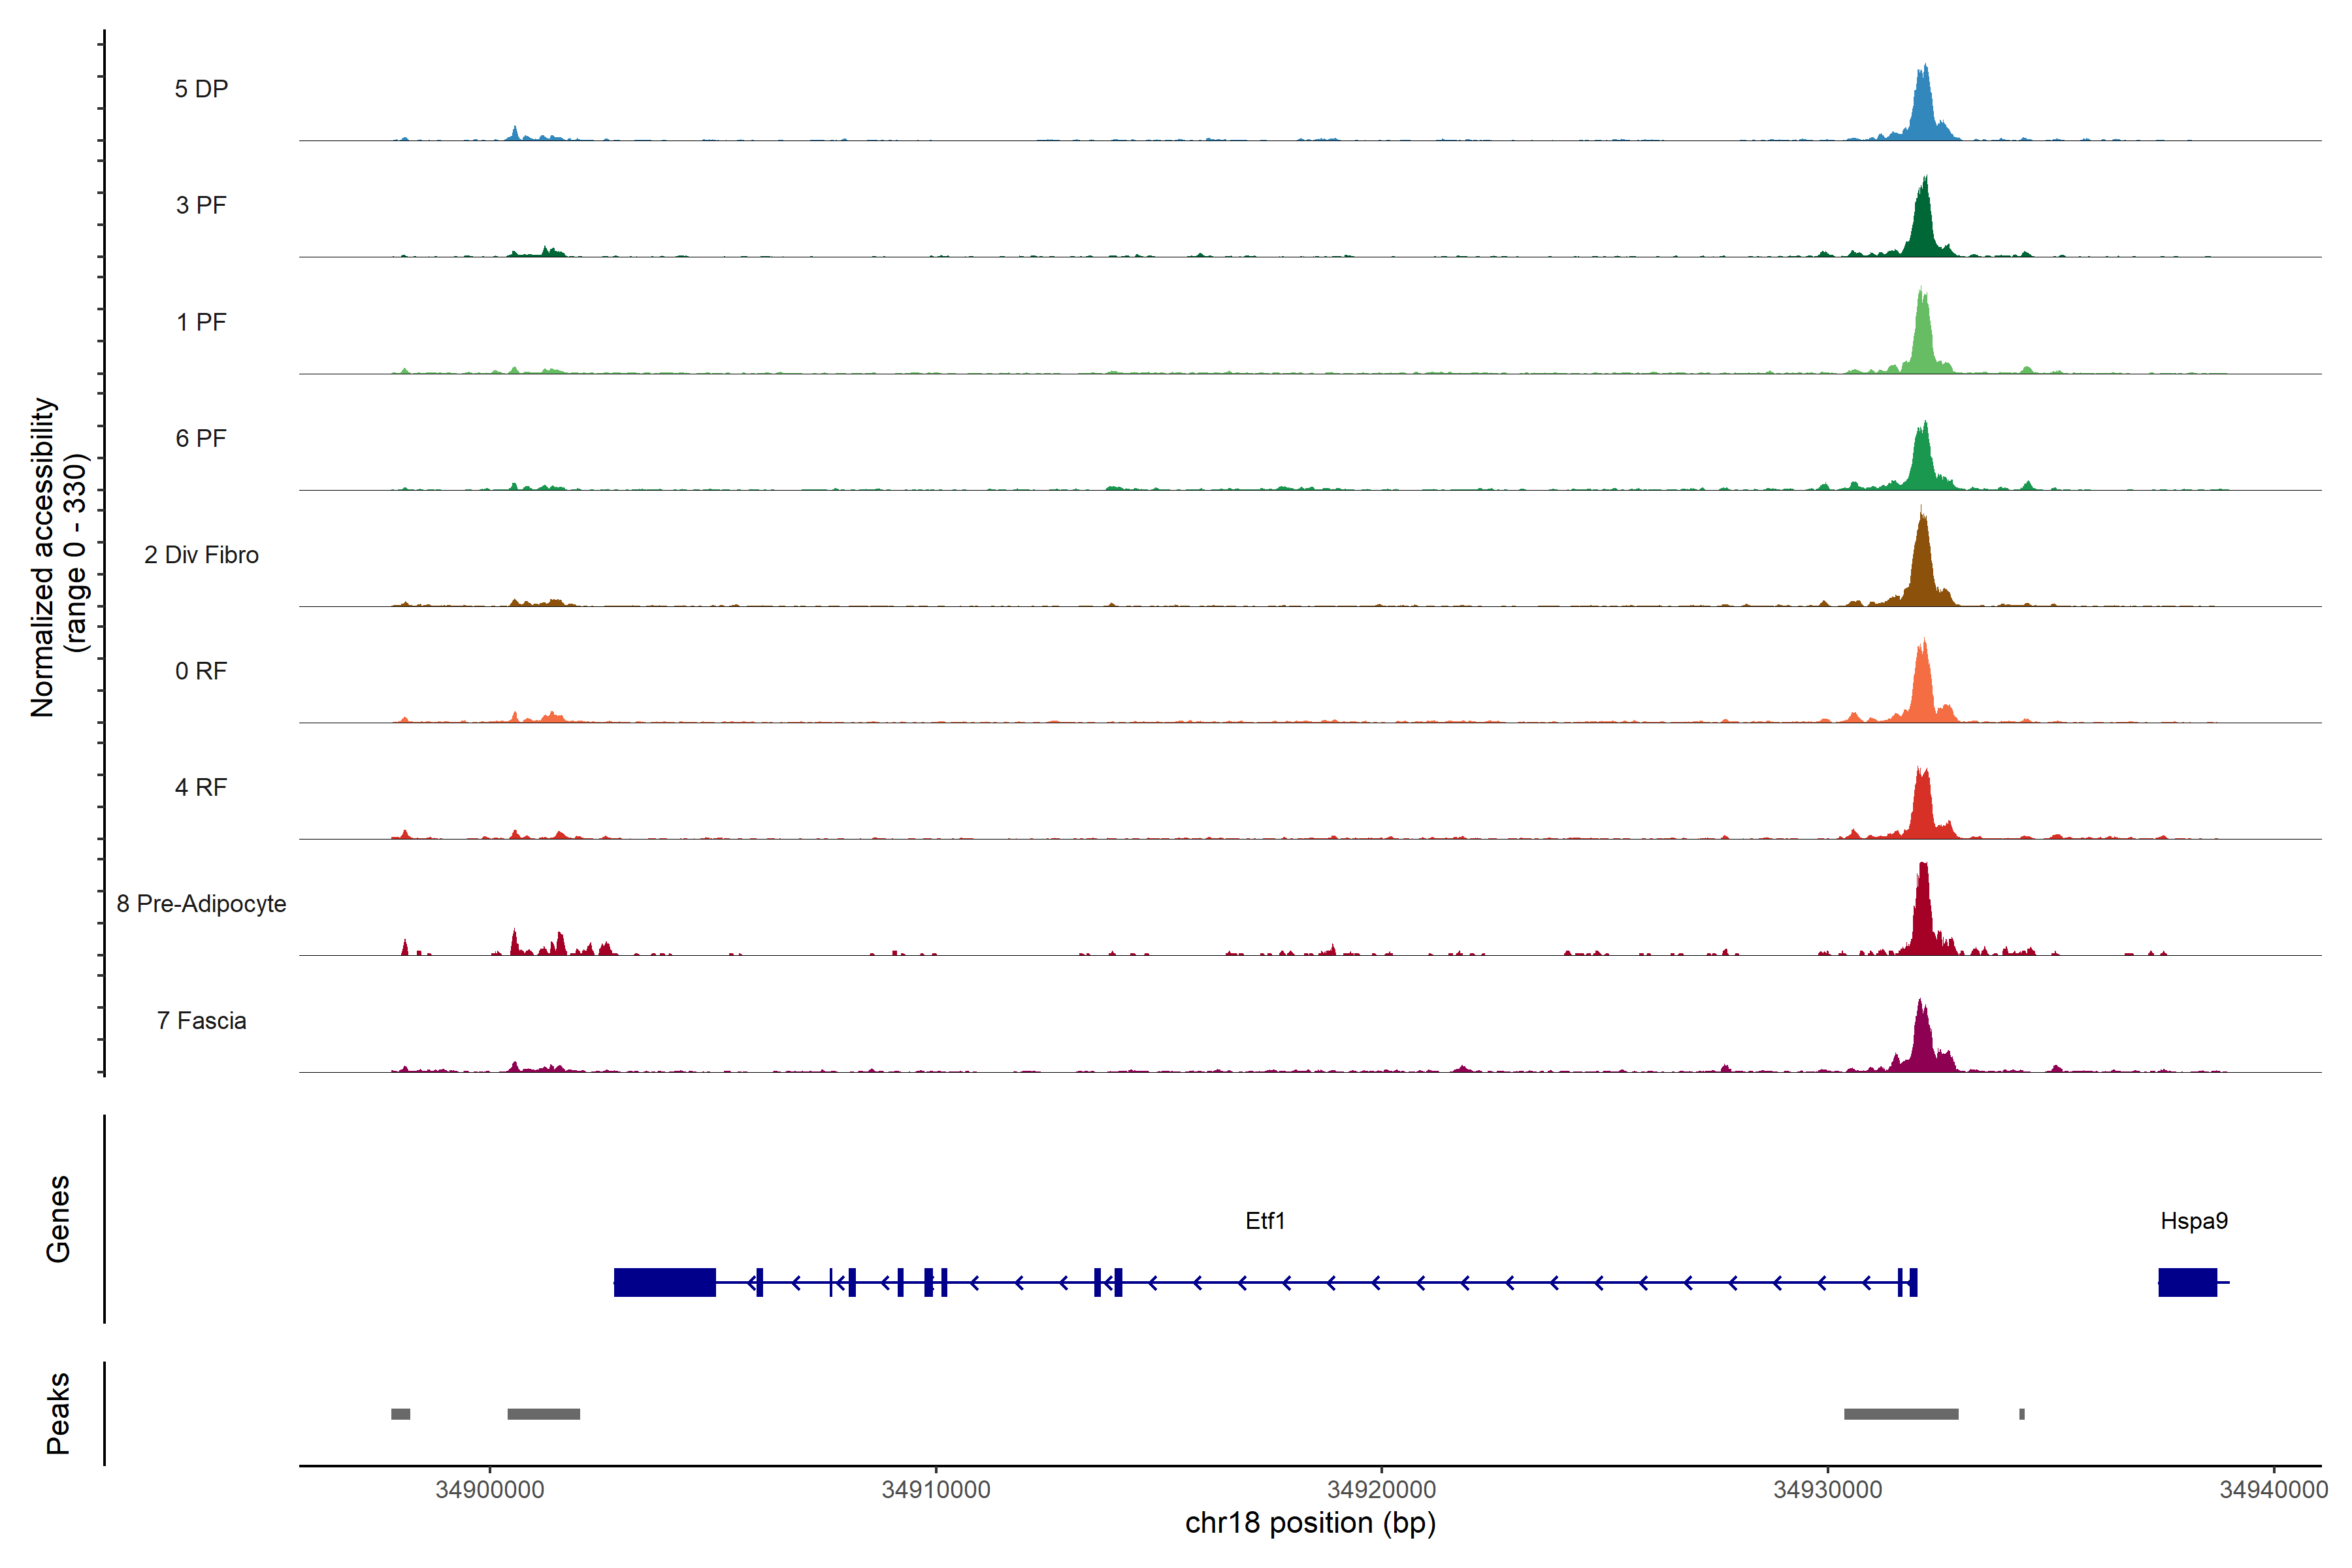
Task: Click the gray peak bar near 34900000
Action: (543, 1414)
